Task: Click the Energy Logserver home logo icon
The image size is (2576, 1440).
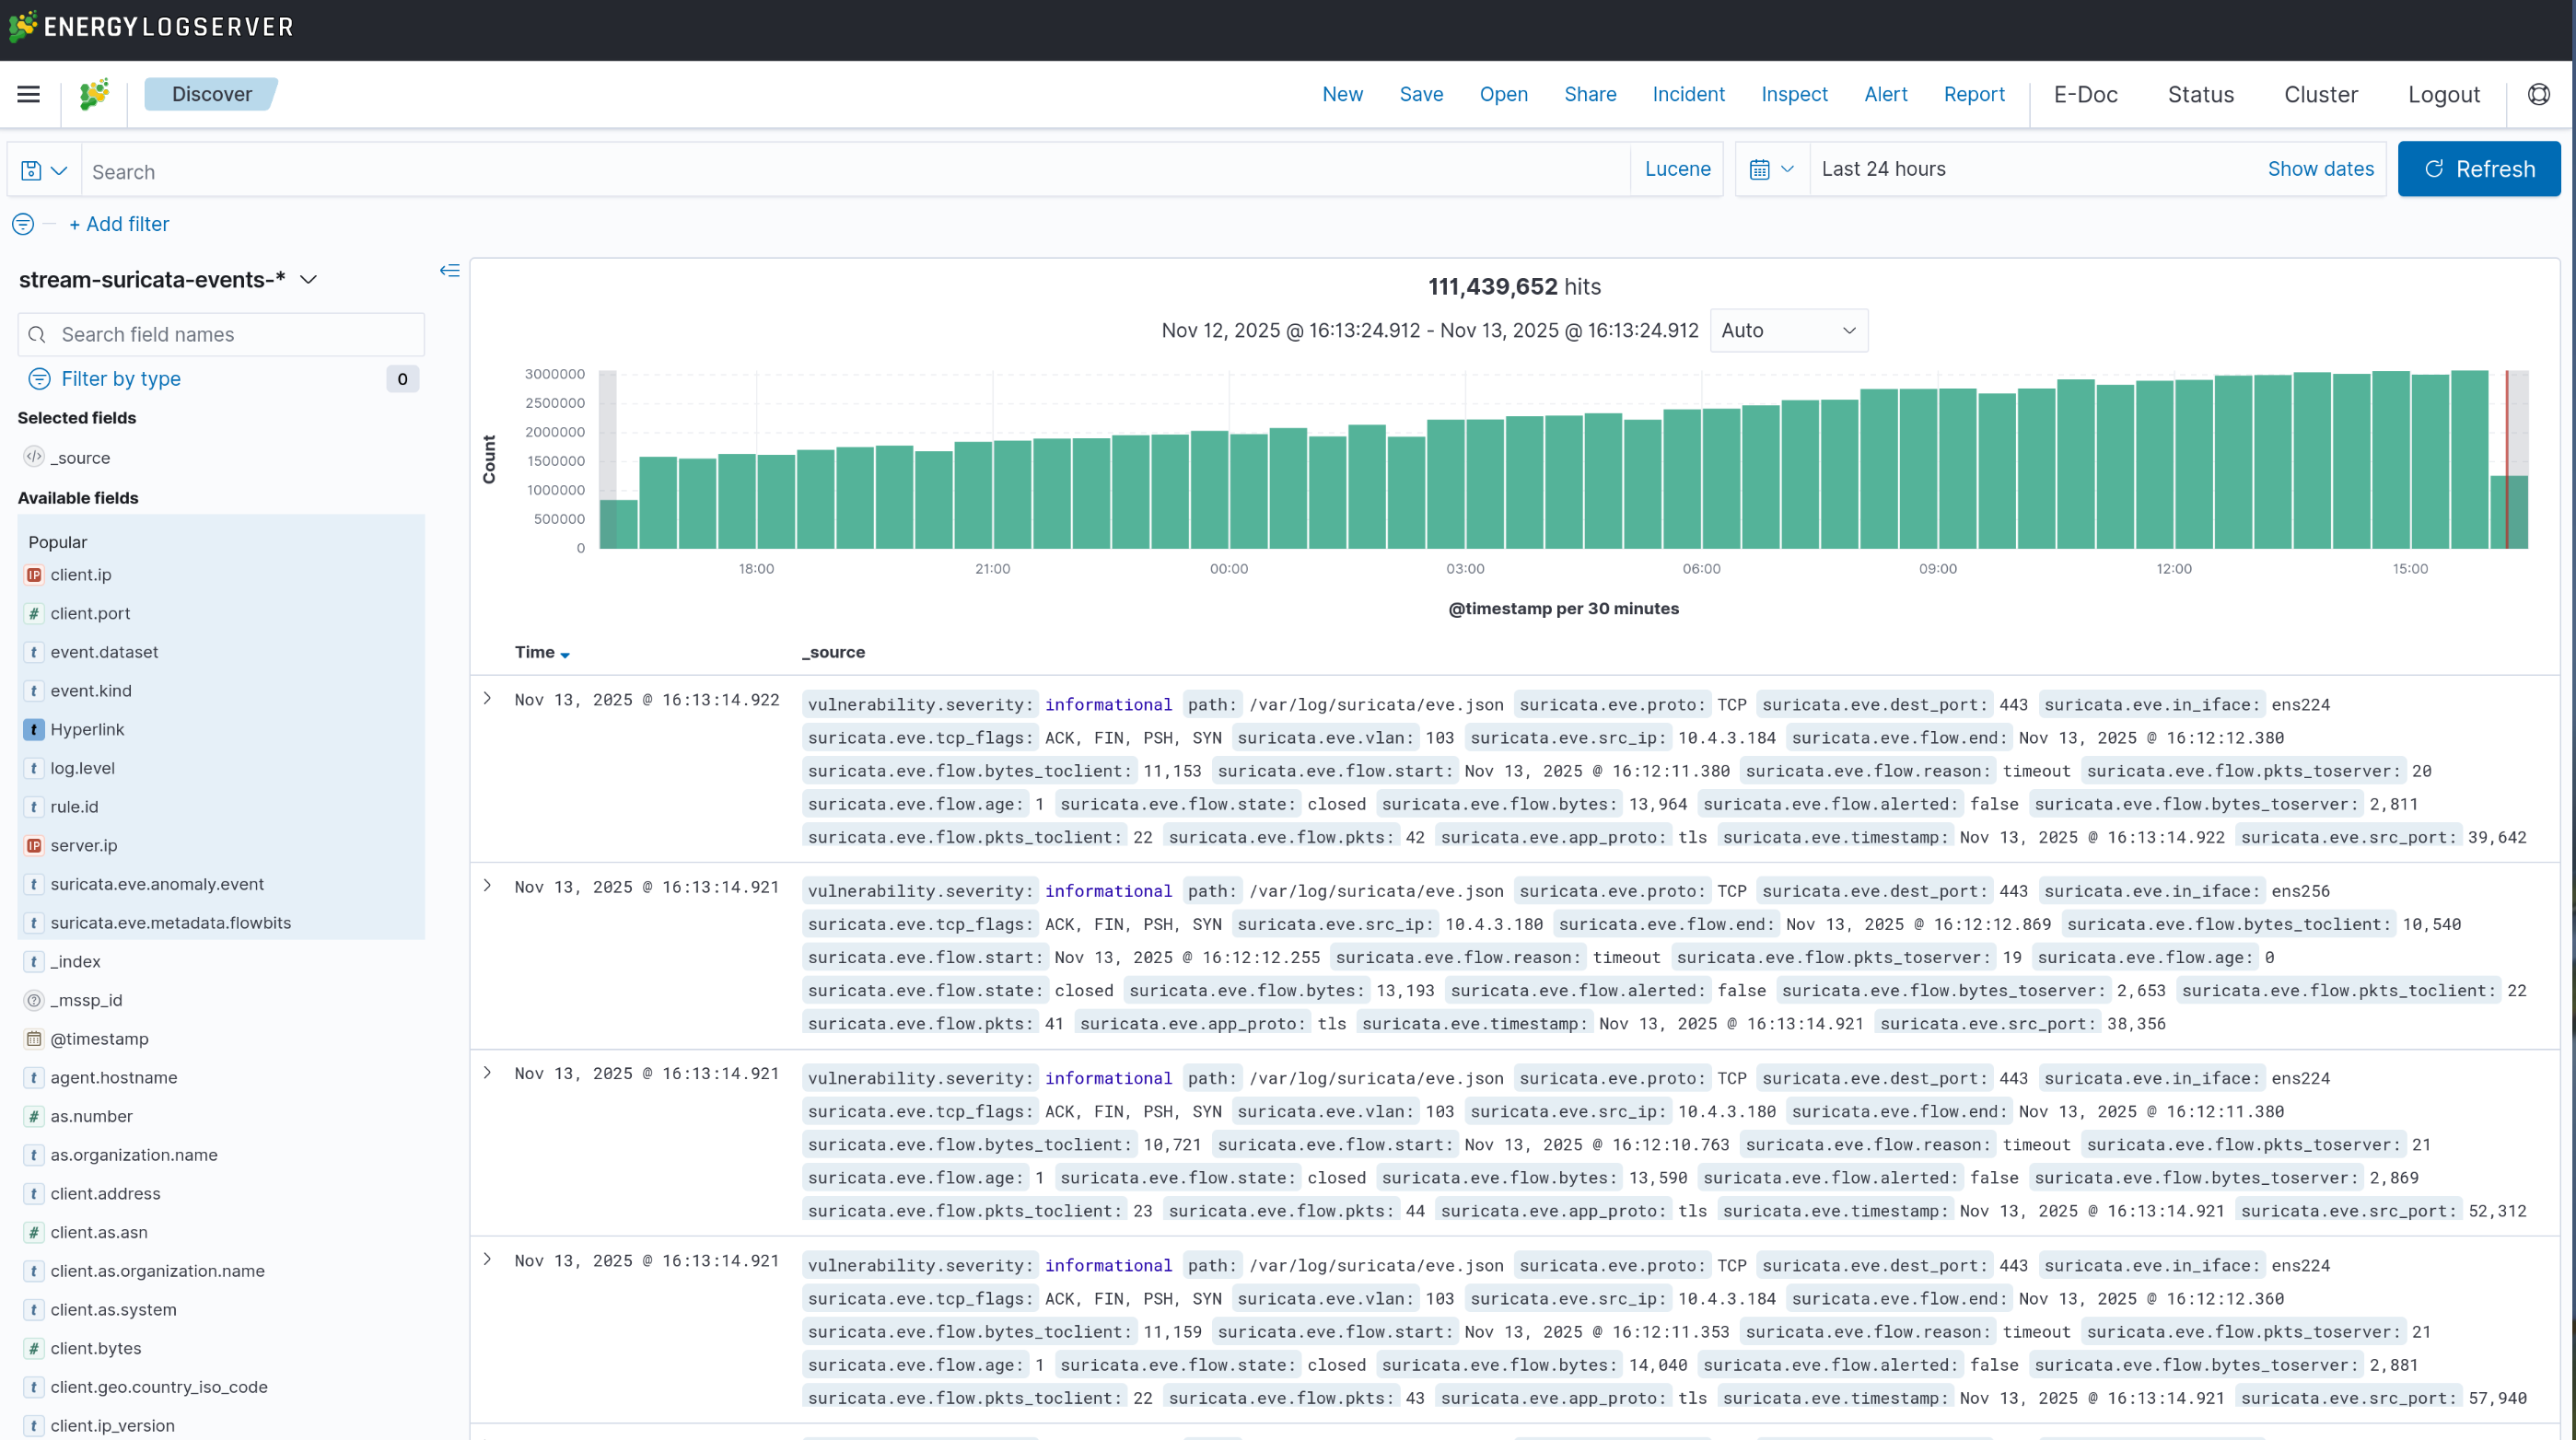Action: click(x=94, y=94)
